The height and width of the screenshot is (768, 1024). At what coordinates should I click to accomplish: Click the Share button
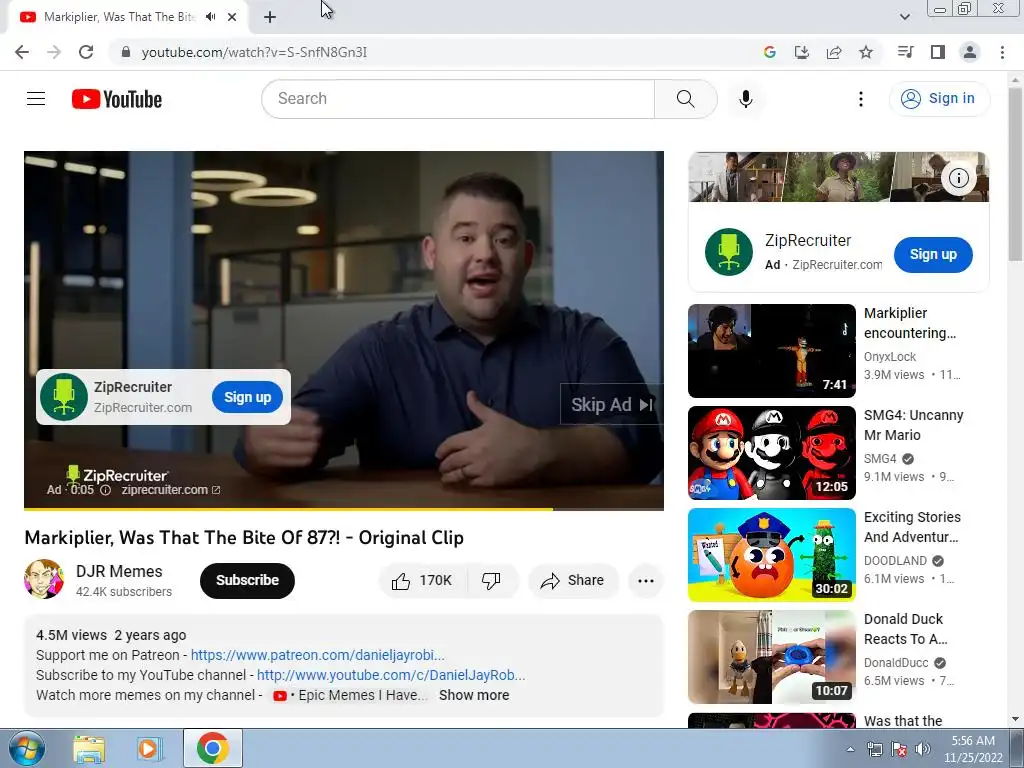[x=573, y=581]
